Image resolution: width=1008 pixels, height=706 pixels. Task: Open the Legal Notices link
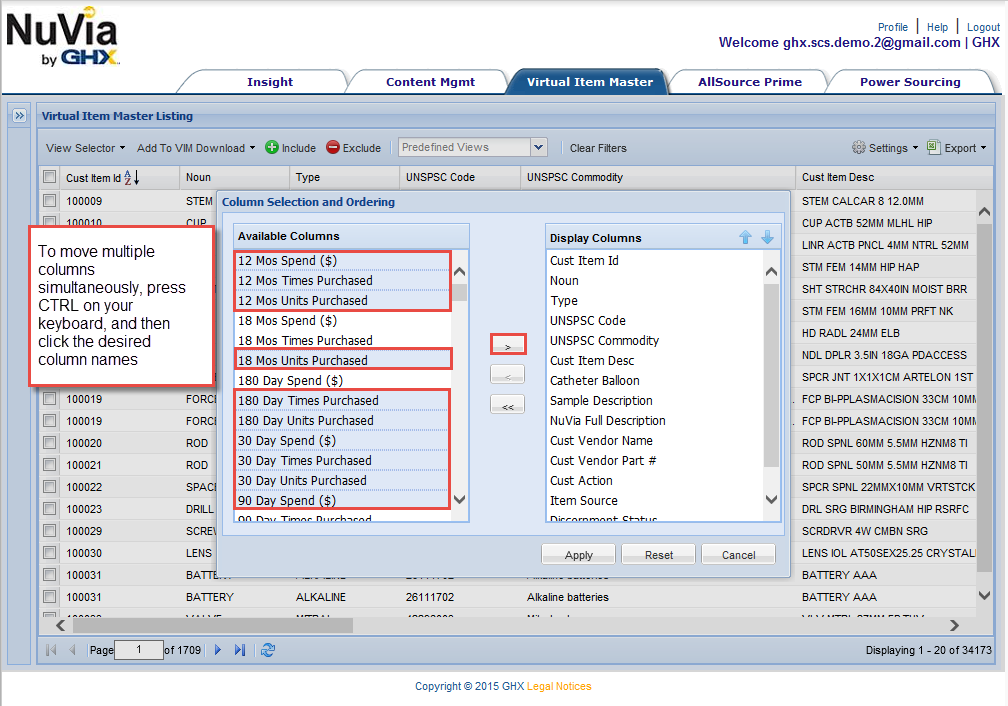[559, 686]
